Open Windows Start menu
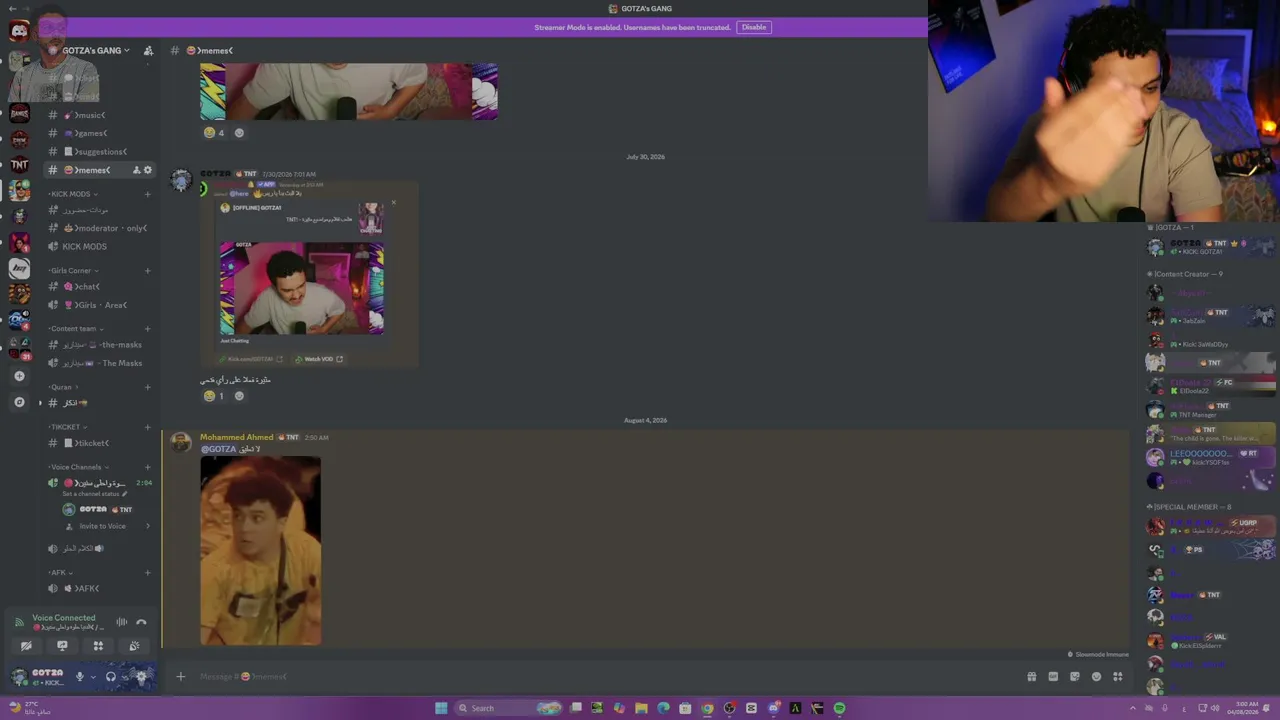 (x=441, y=708)
